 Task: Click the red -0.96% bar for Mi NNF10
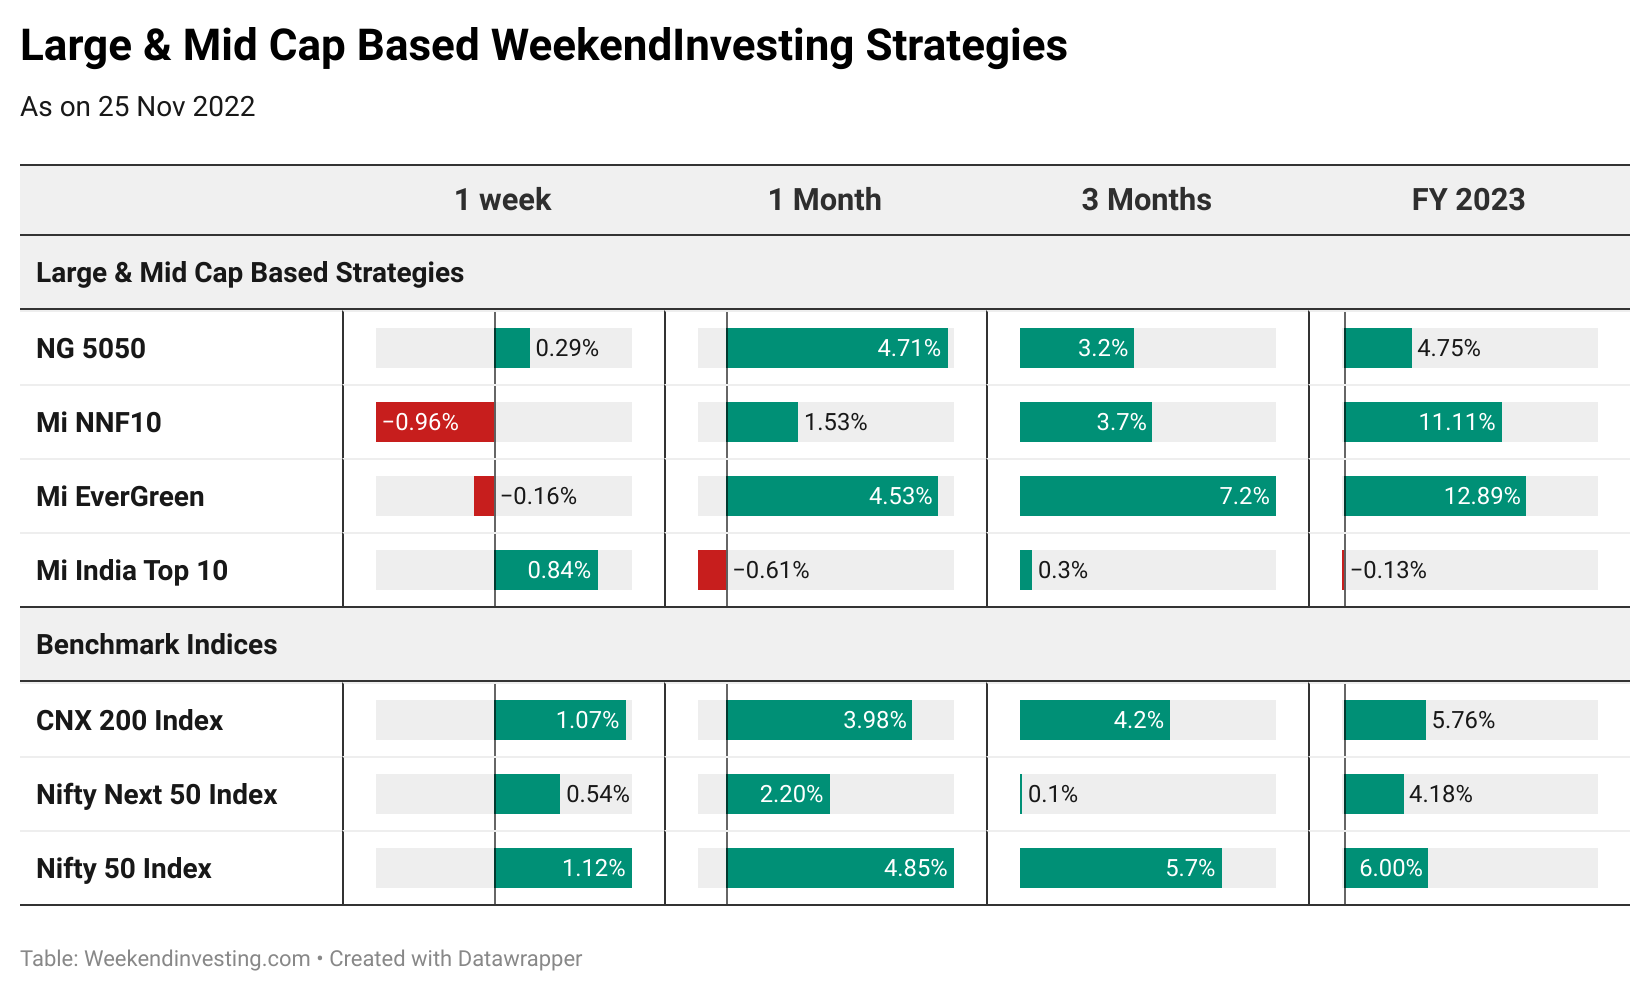(x=435, y=423)
